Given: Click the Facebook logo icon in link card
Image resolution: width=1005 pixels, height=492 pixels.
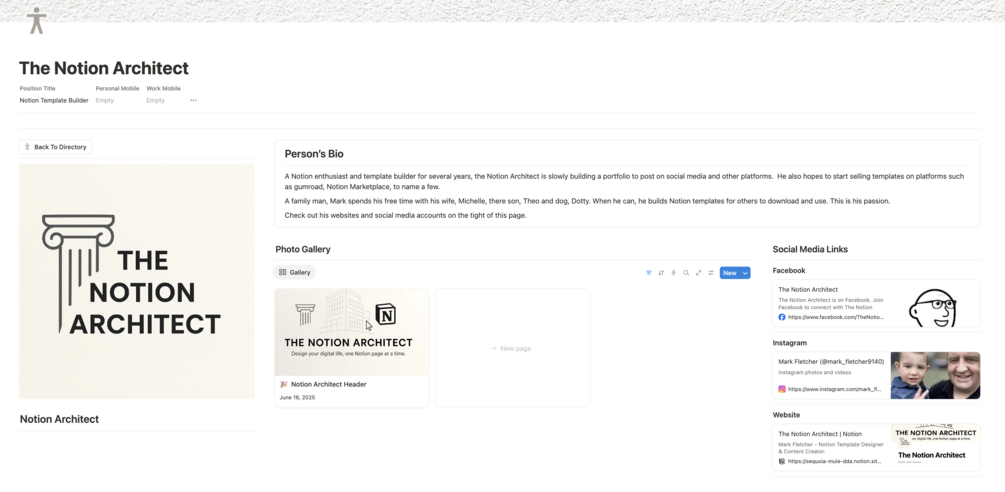Looking at the screenshot, I should 782,317.
